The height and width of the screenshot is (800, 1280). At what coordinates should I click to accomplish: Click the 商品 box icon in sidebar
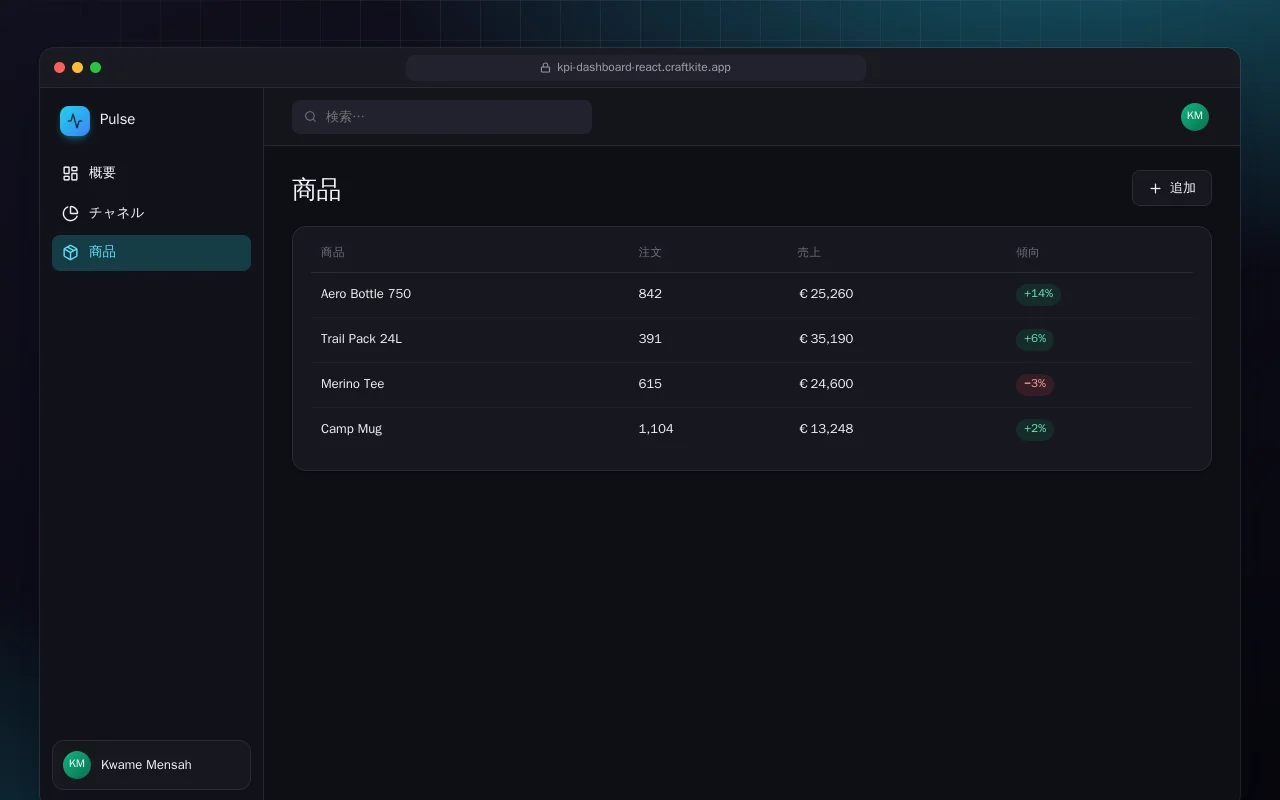pos(70,252)
